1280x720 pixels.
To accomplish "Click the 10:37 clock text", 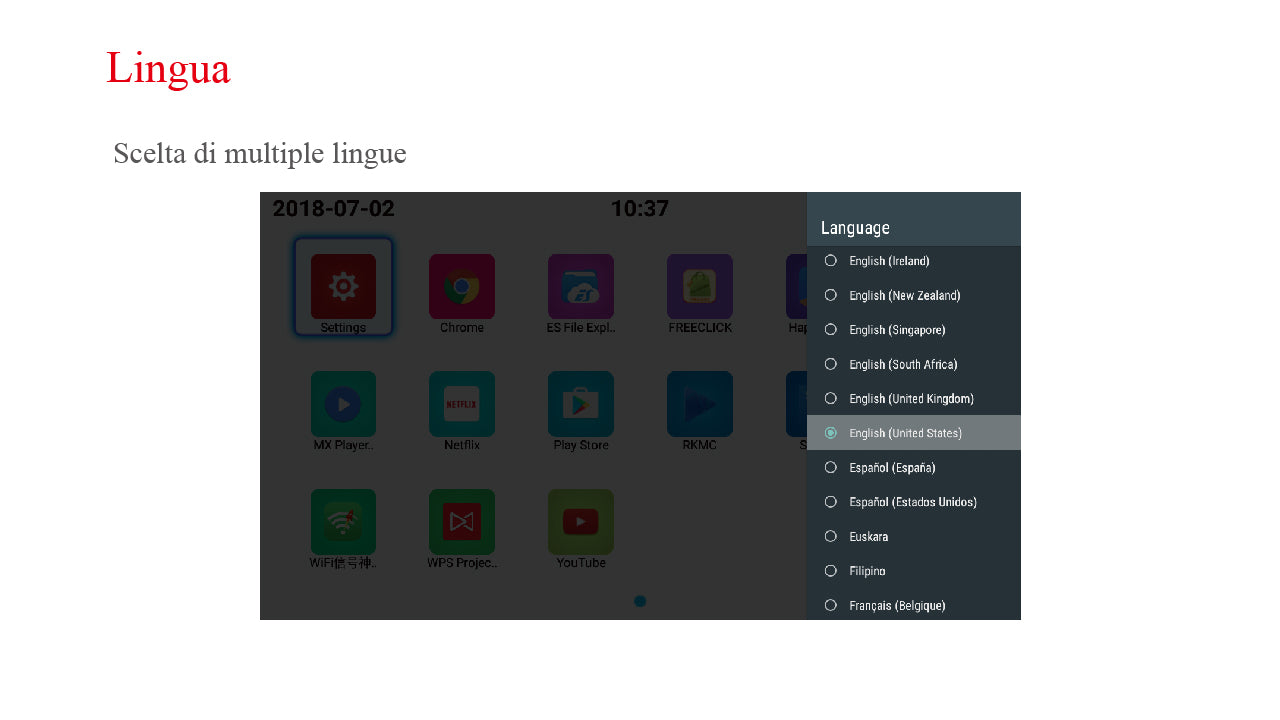I will coord(640,209).
